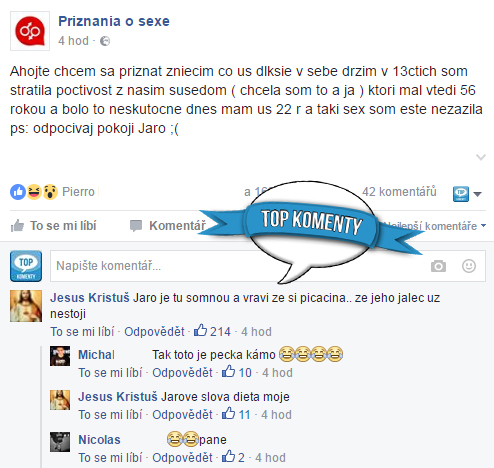Focus the 'Napište komentář...' input field
494x468 pixels.
click(239, 266)
